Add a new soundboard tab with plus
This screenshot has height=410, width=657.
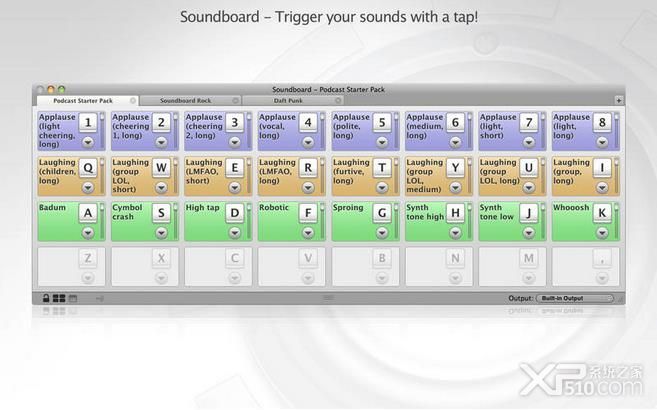(618, 101)
